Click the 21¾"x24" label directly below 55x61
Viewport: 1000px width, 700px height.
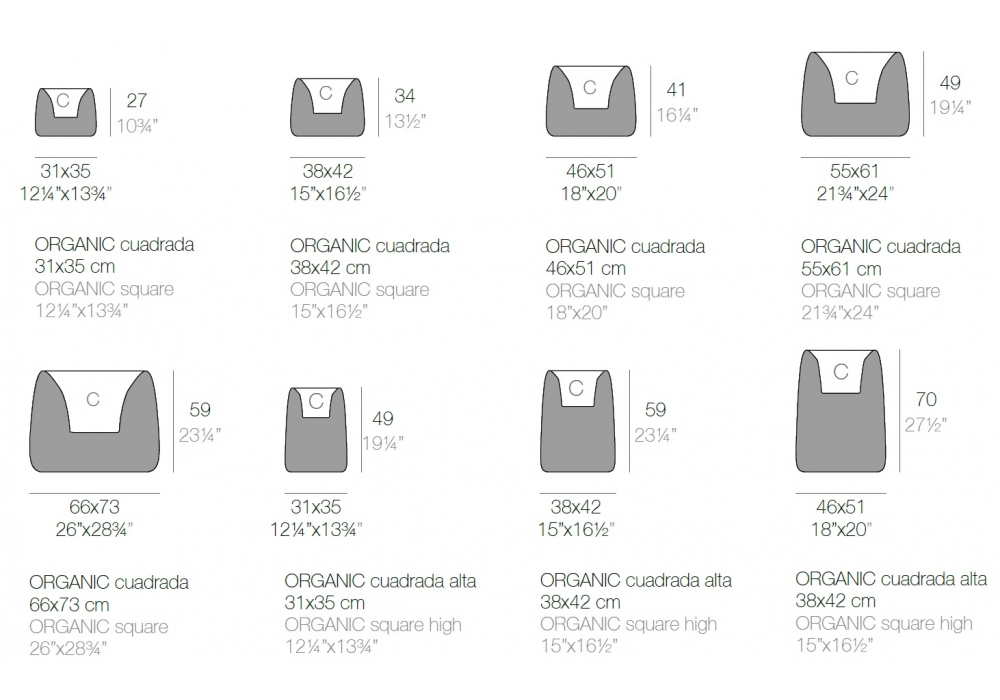pos(854,193)
